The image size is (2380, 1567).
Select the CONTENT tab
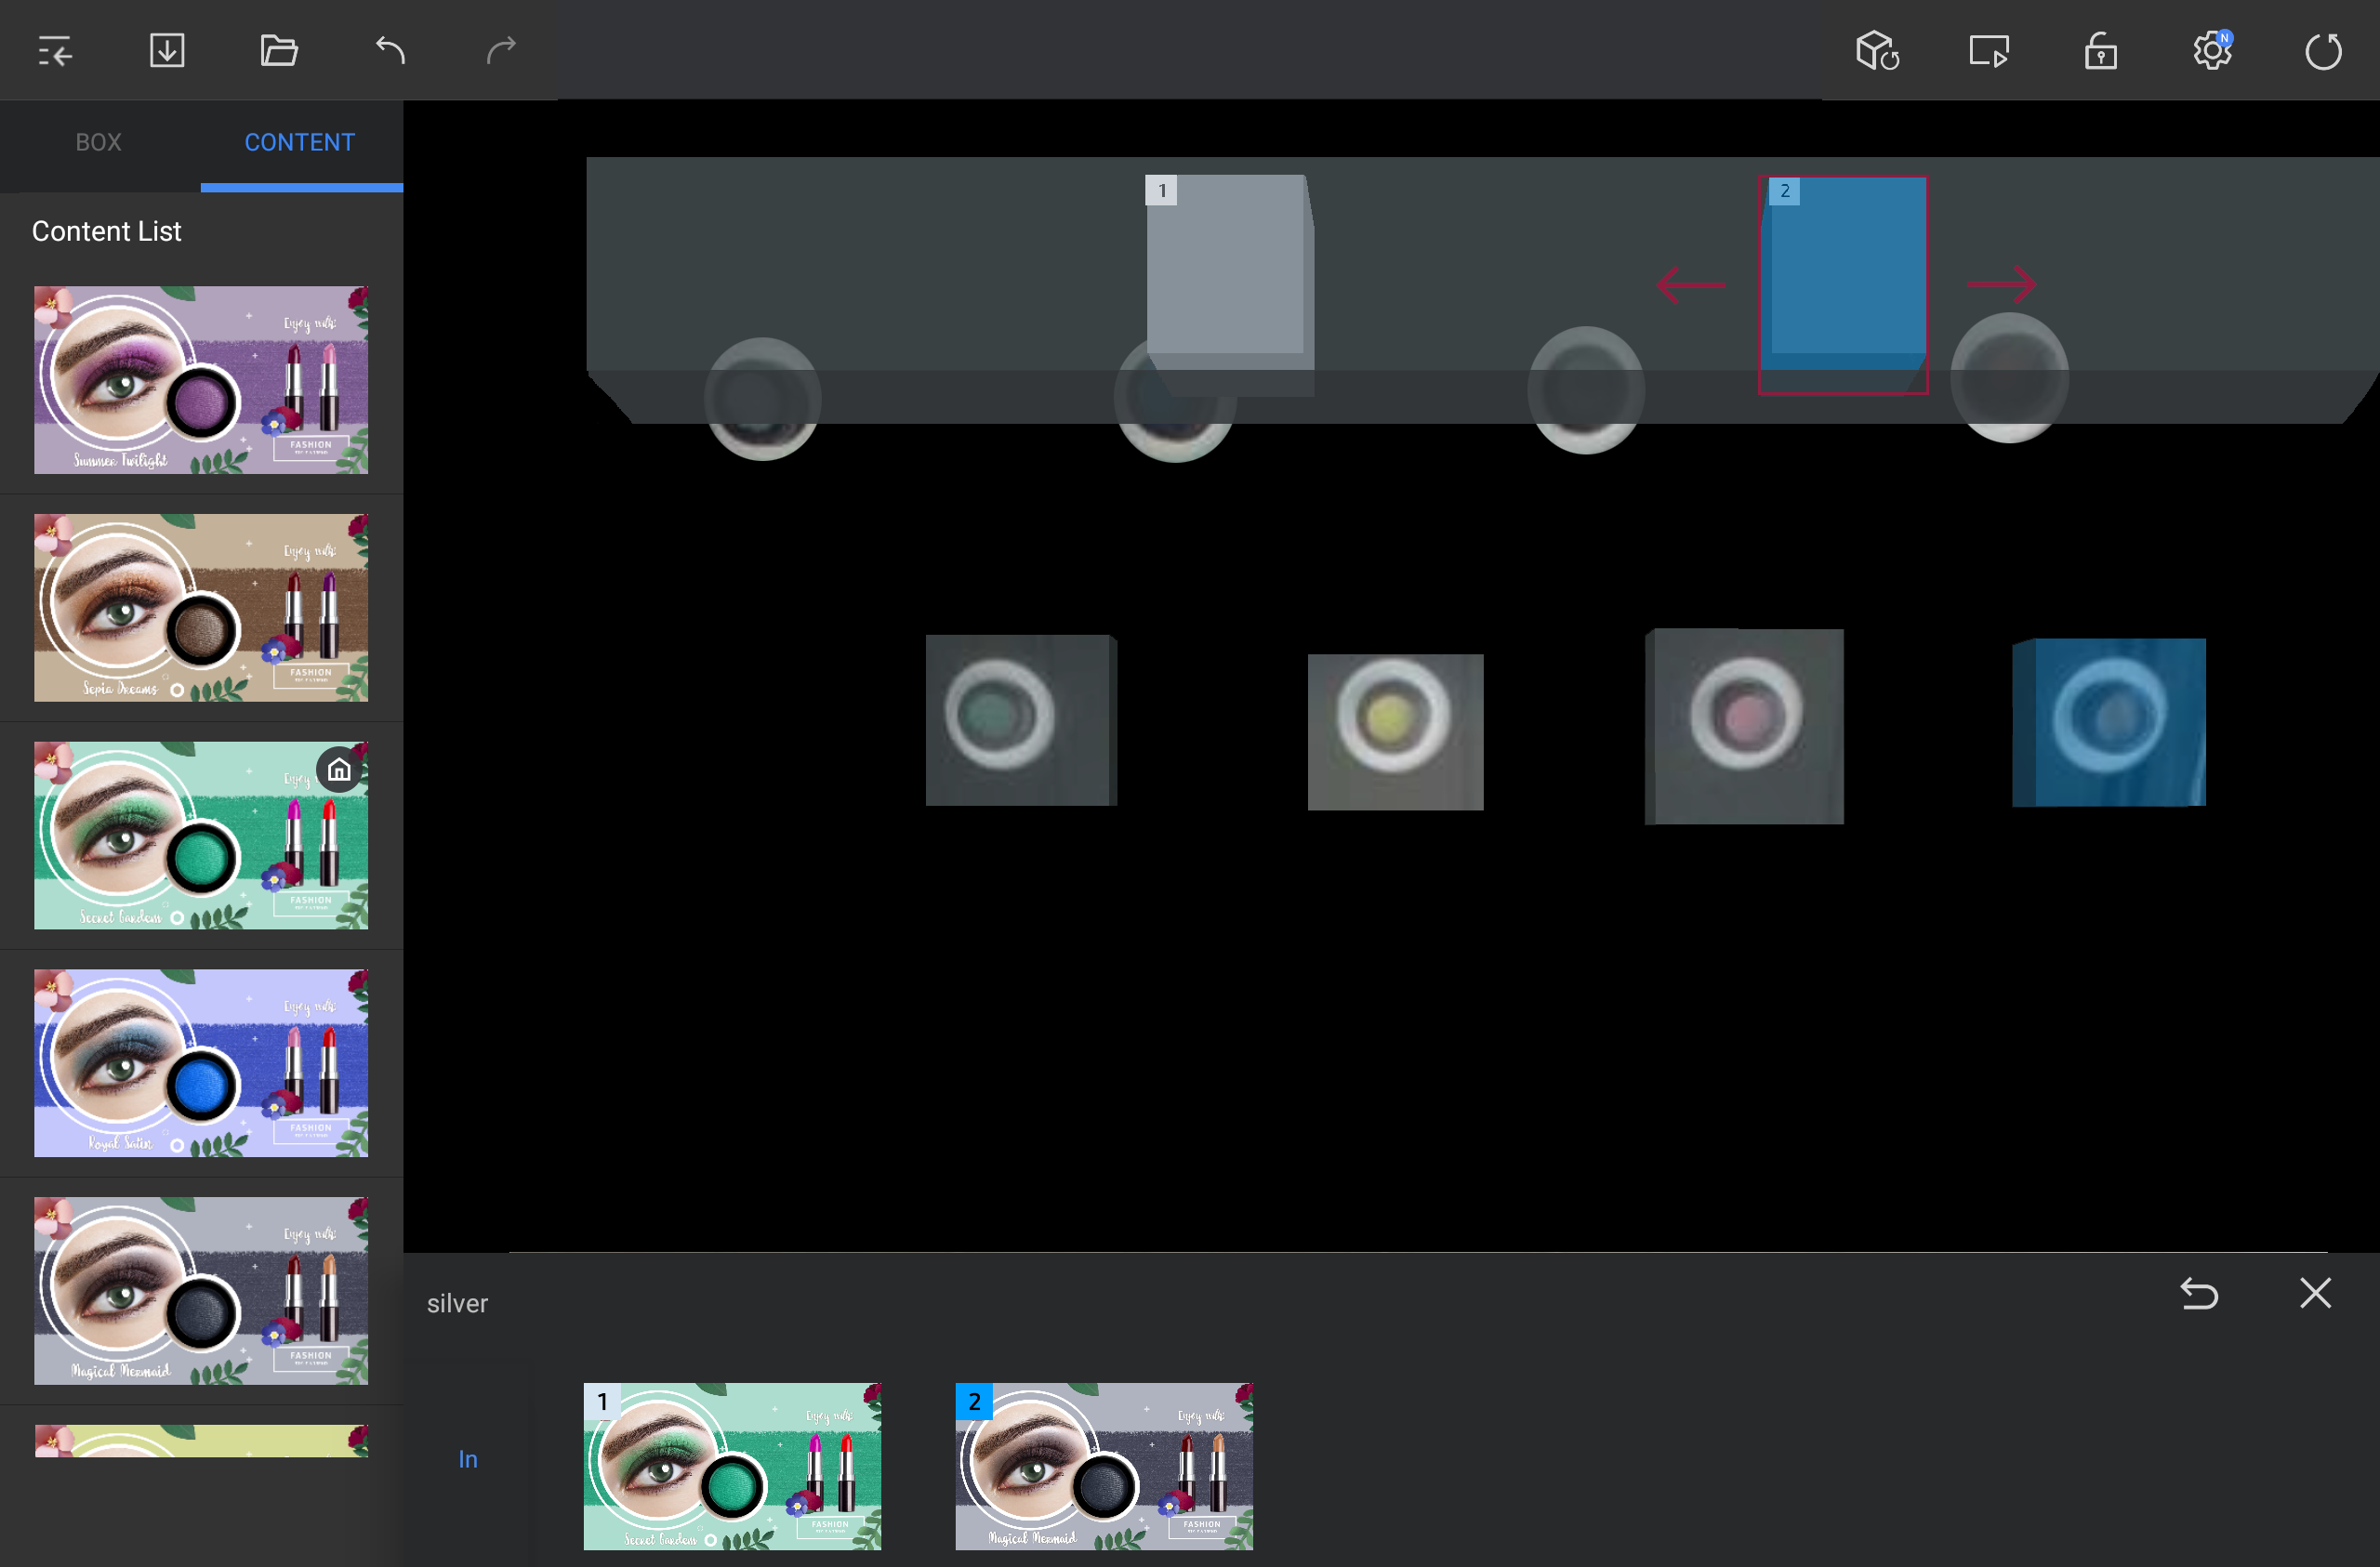click(x=300, y=142)
